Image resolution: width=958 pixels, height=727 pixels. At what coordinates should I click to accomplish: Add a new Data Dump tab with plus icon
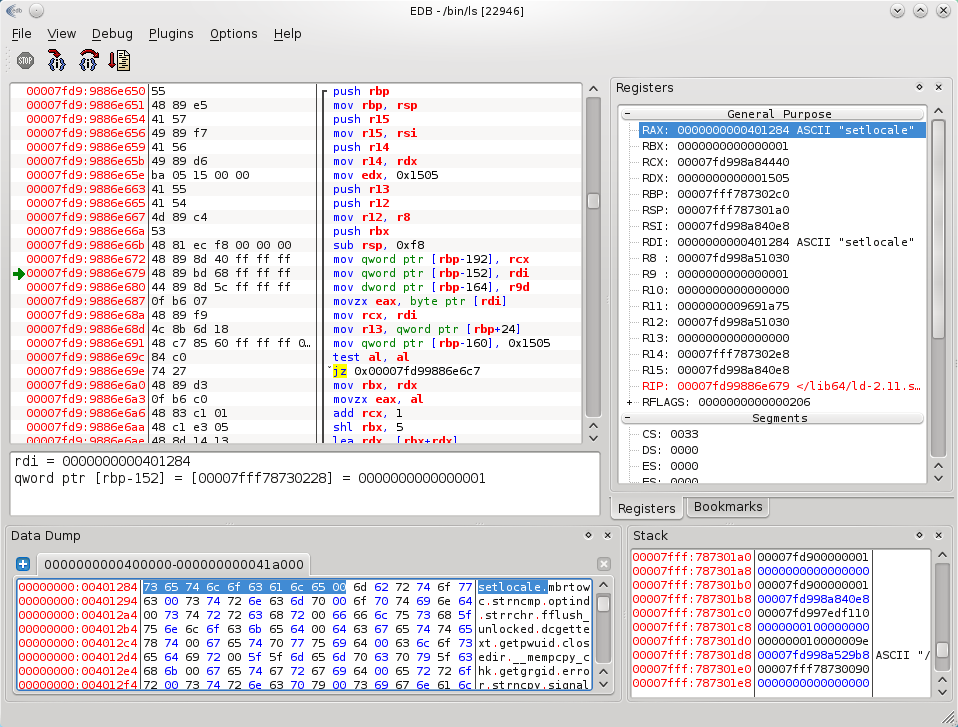click(x=23, y=564)
